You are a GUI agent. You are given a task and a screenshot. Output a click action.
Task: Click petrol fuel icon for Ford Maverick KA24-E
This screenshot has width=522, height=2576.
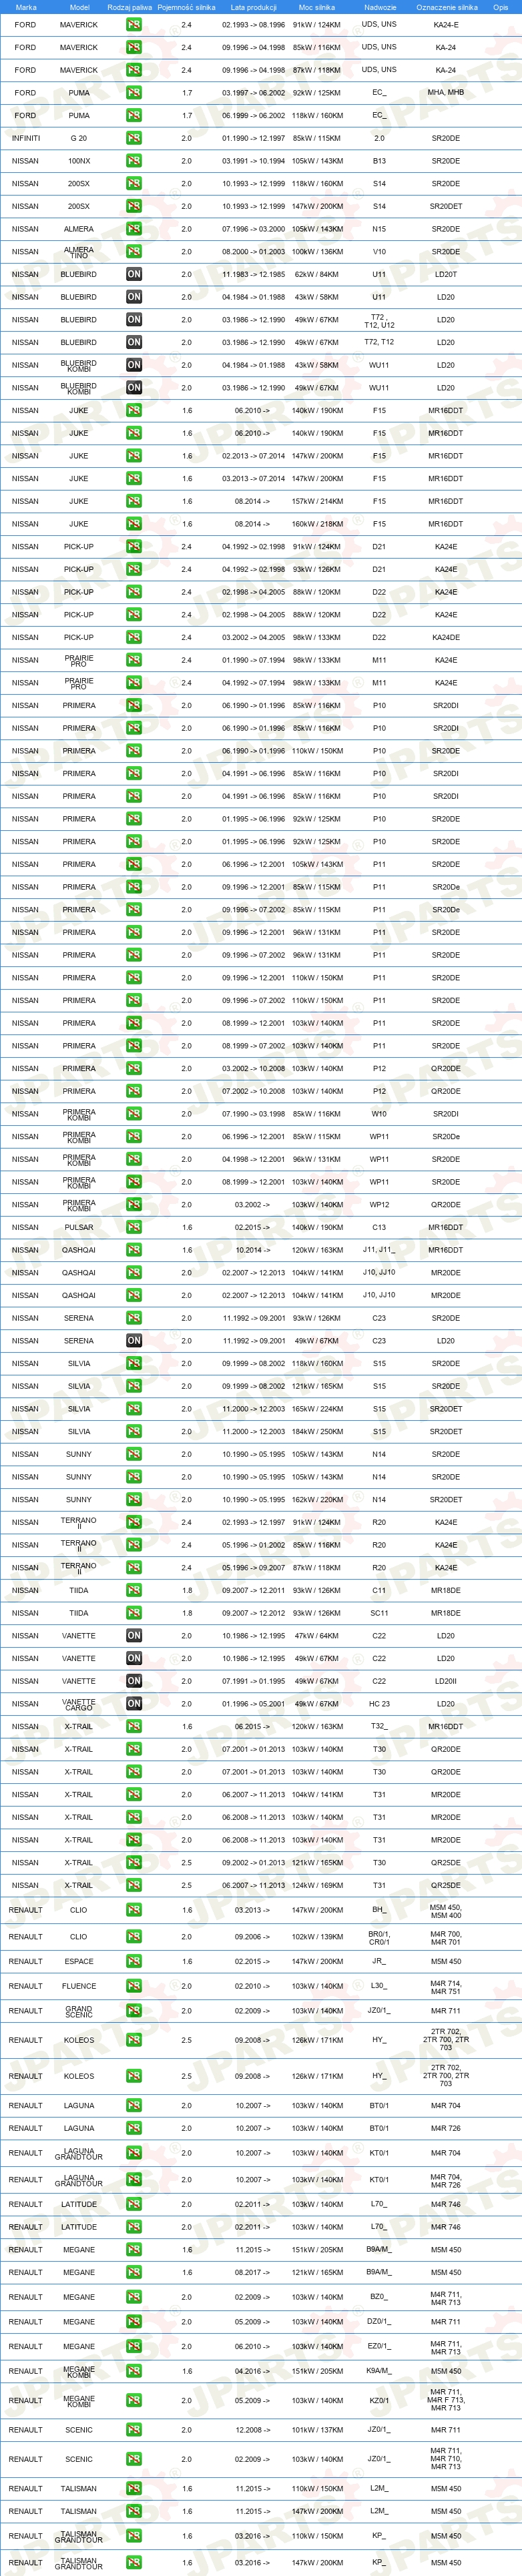point(134,25)
